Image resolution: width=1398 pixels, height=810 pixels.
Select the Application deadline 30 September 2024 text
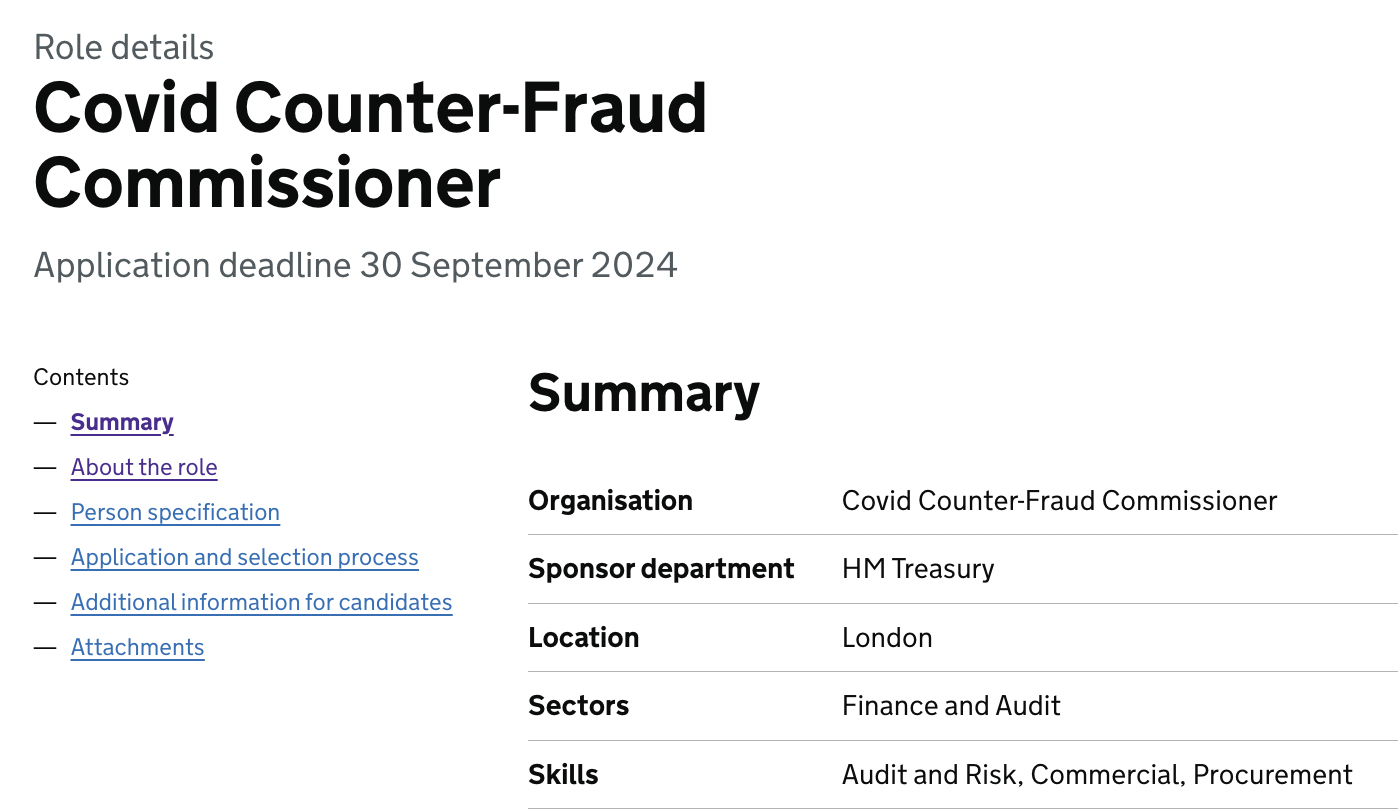355,265
